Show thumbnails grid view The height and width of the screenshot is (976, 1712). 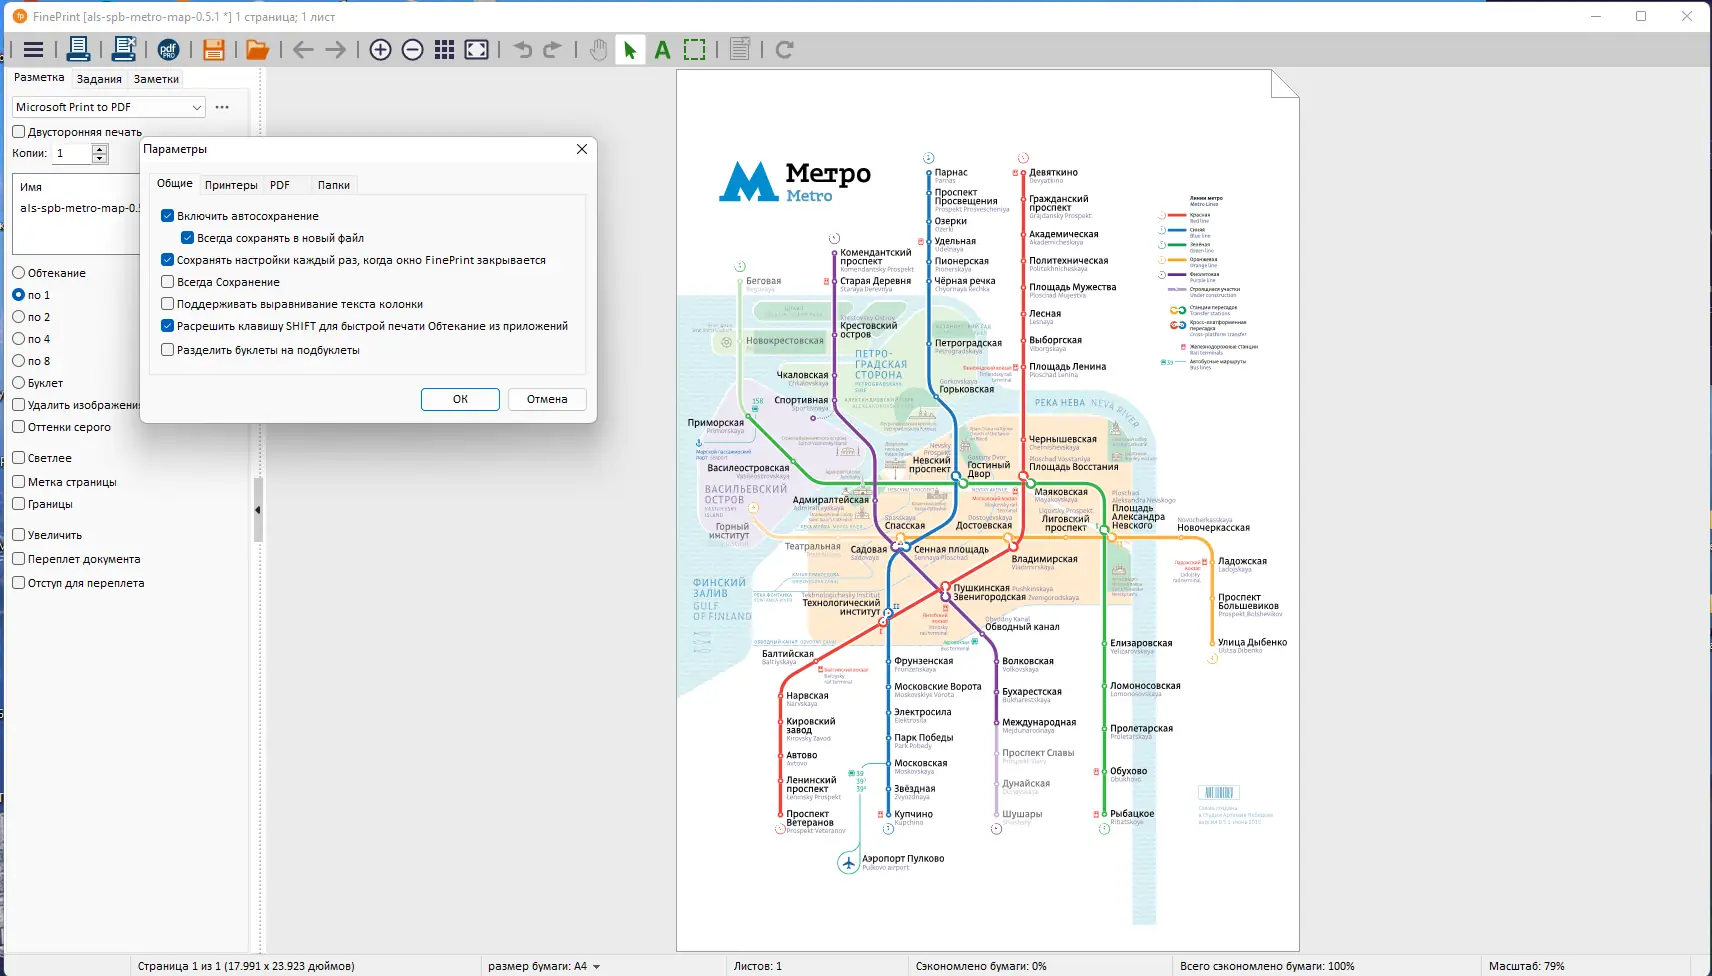pyautogui.click(x=445, y=50)
